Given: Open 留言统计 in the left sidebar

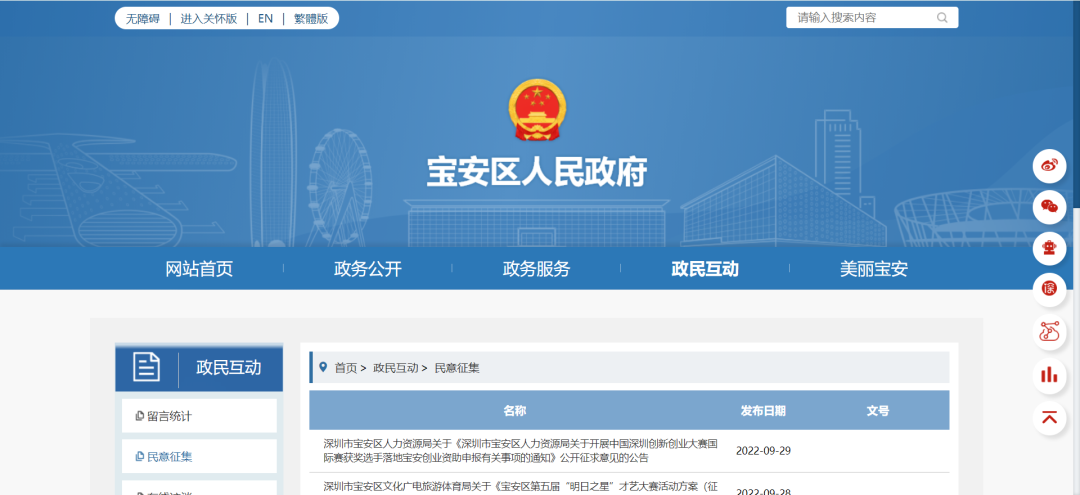Looking at the screenshot, I should point(199,416).
